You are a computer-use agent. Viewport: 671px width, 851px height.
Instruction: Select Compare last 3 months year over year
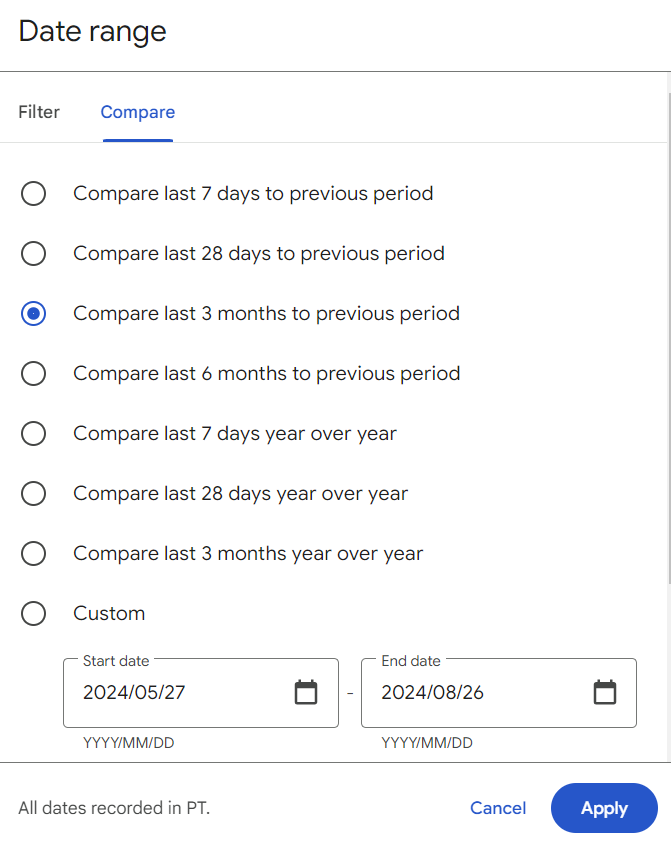point(34,553)
